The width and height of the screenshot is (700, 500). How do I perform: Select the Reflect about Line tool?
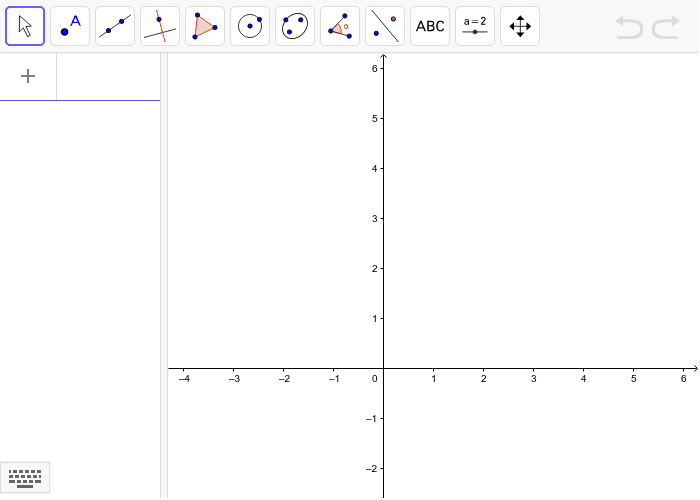coord(385,26)
